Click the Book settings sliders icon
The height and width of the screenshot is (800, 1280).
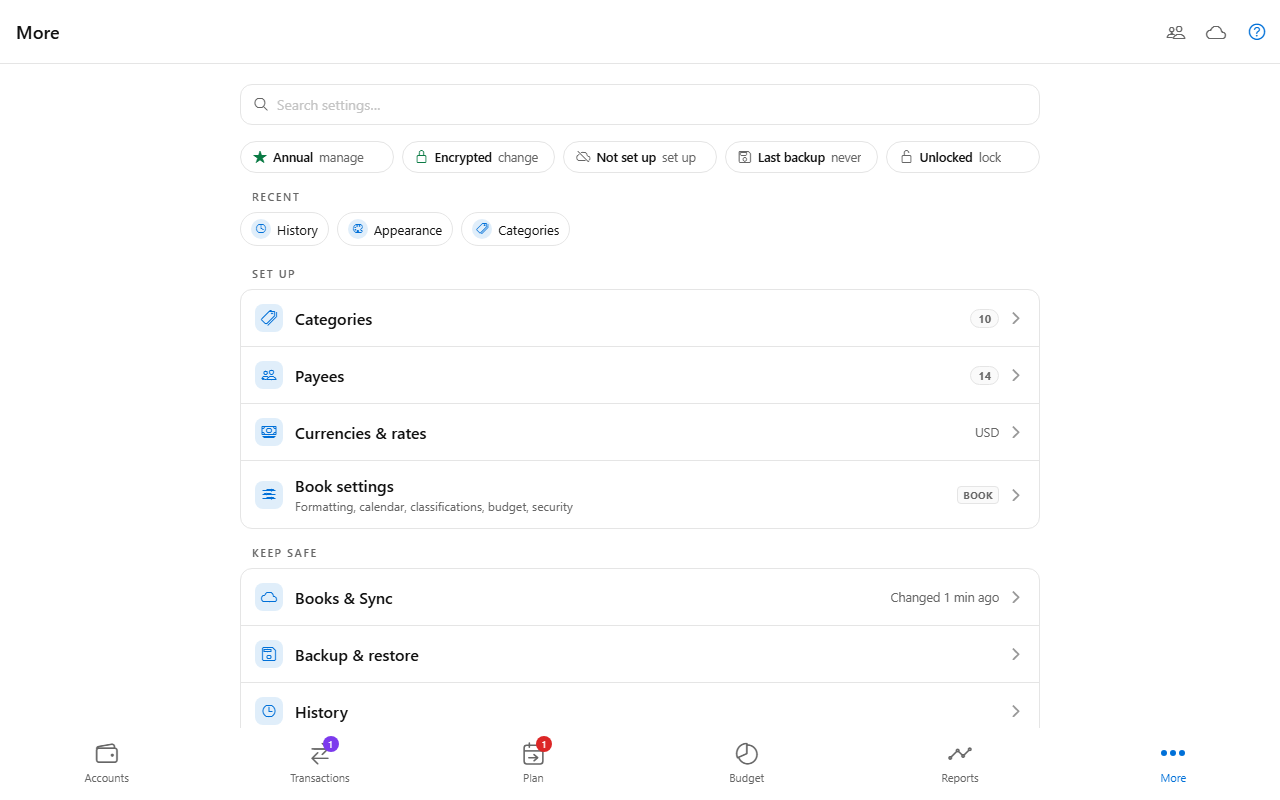point(269,495)
